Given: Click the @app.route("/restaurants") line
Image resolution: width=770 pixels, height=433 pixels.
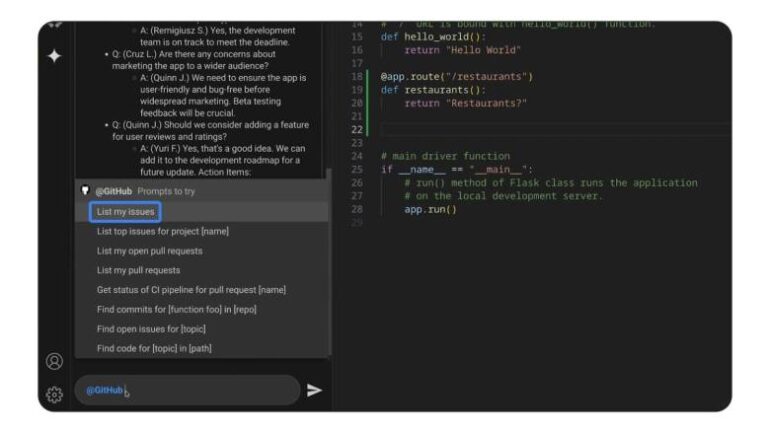Looking at the screenshot, I should pos(457,76).
